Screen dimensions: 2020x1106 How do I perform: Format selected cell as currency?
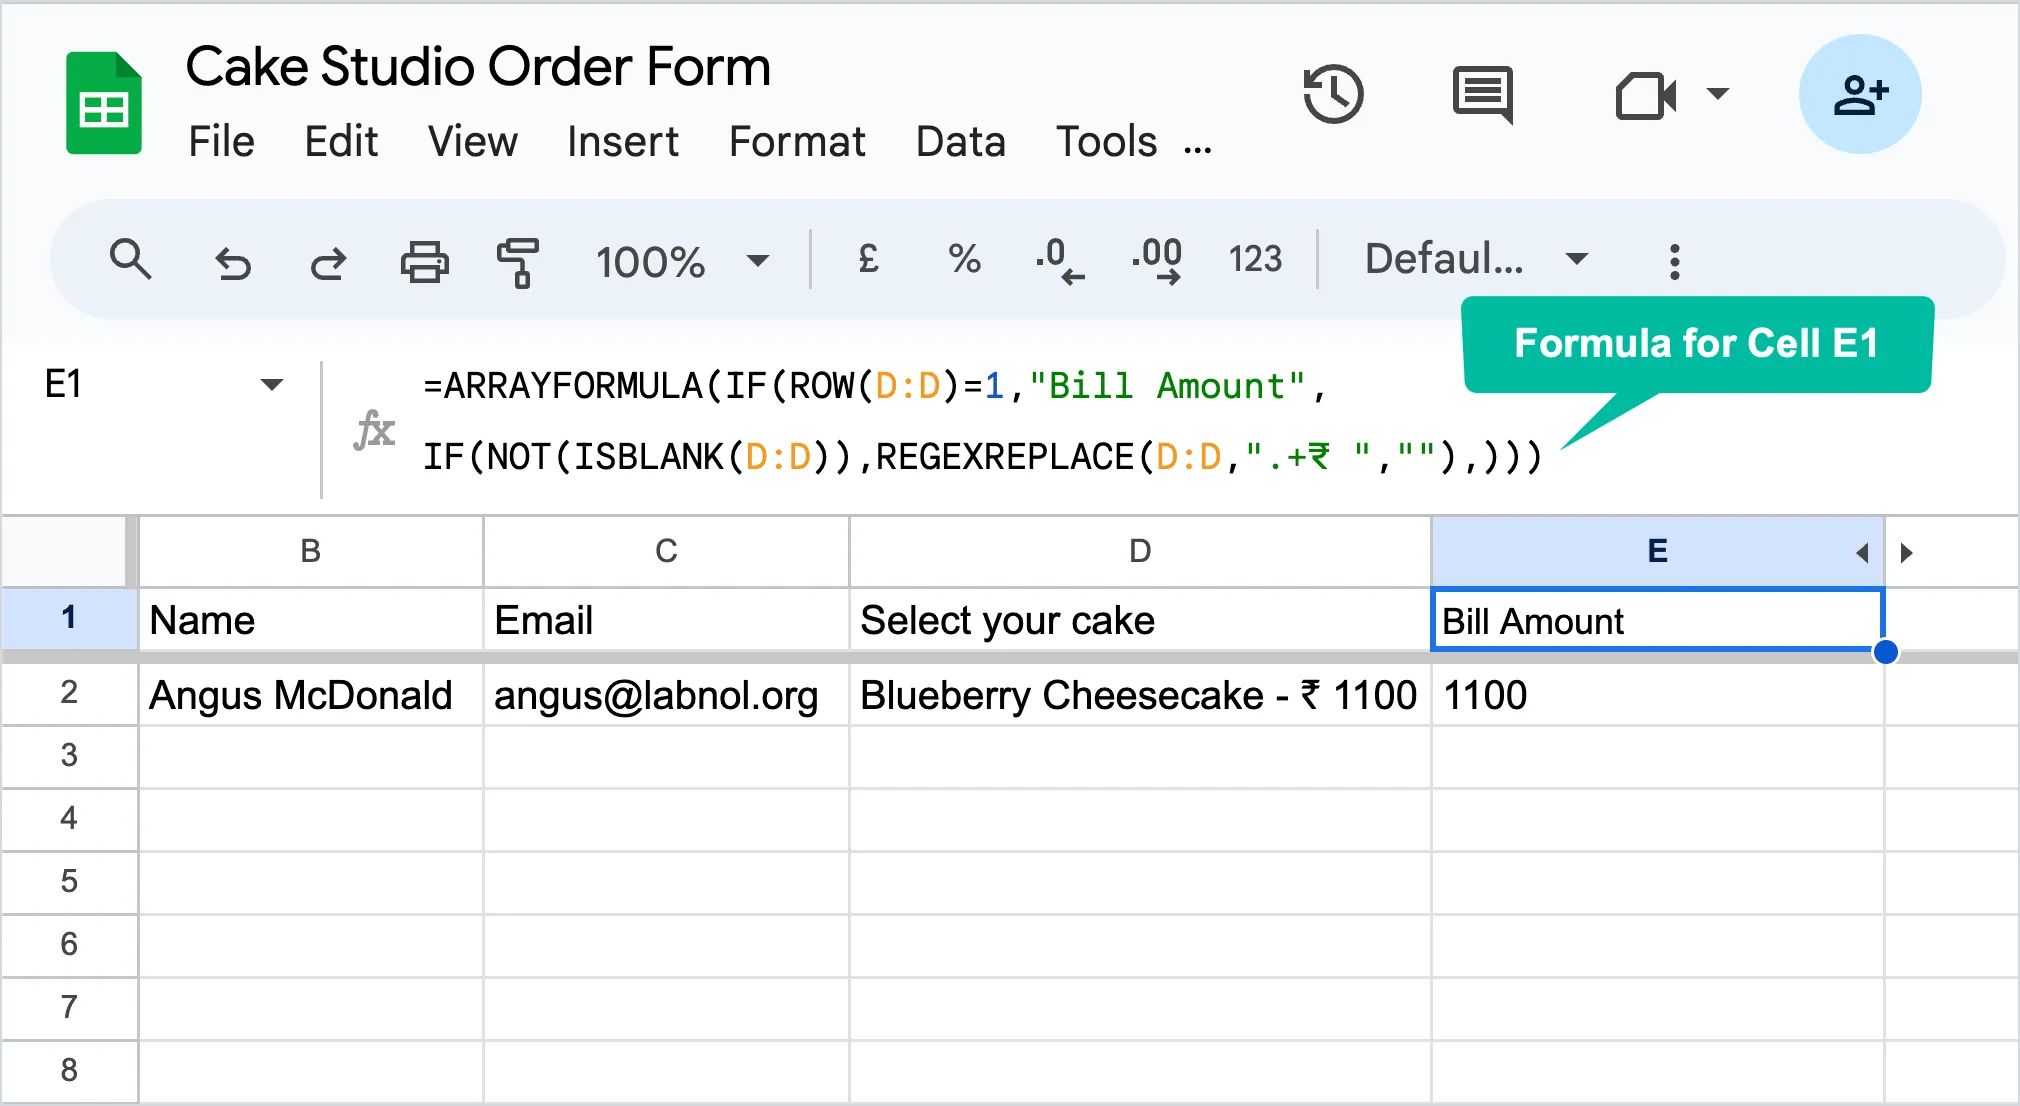pos(866,261)
